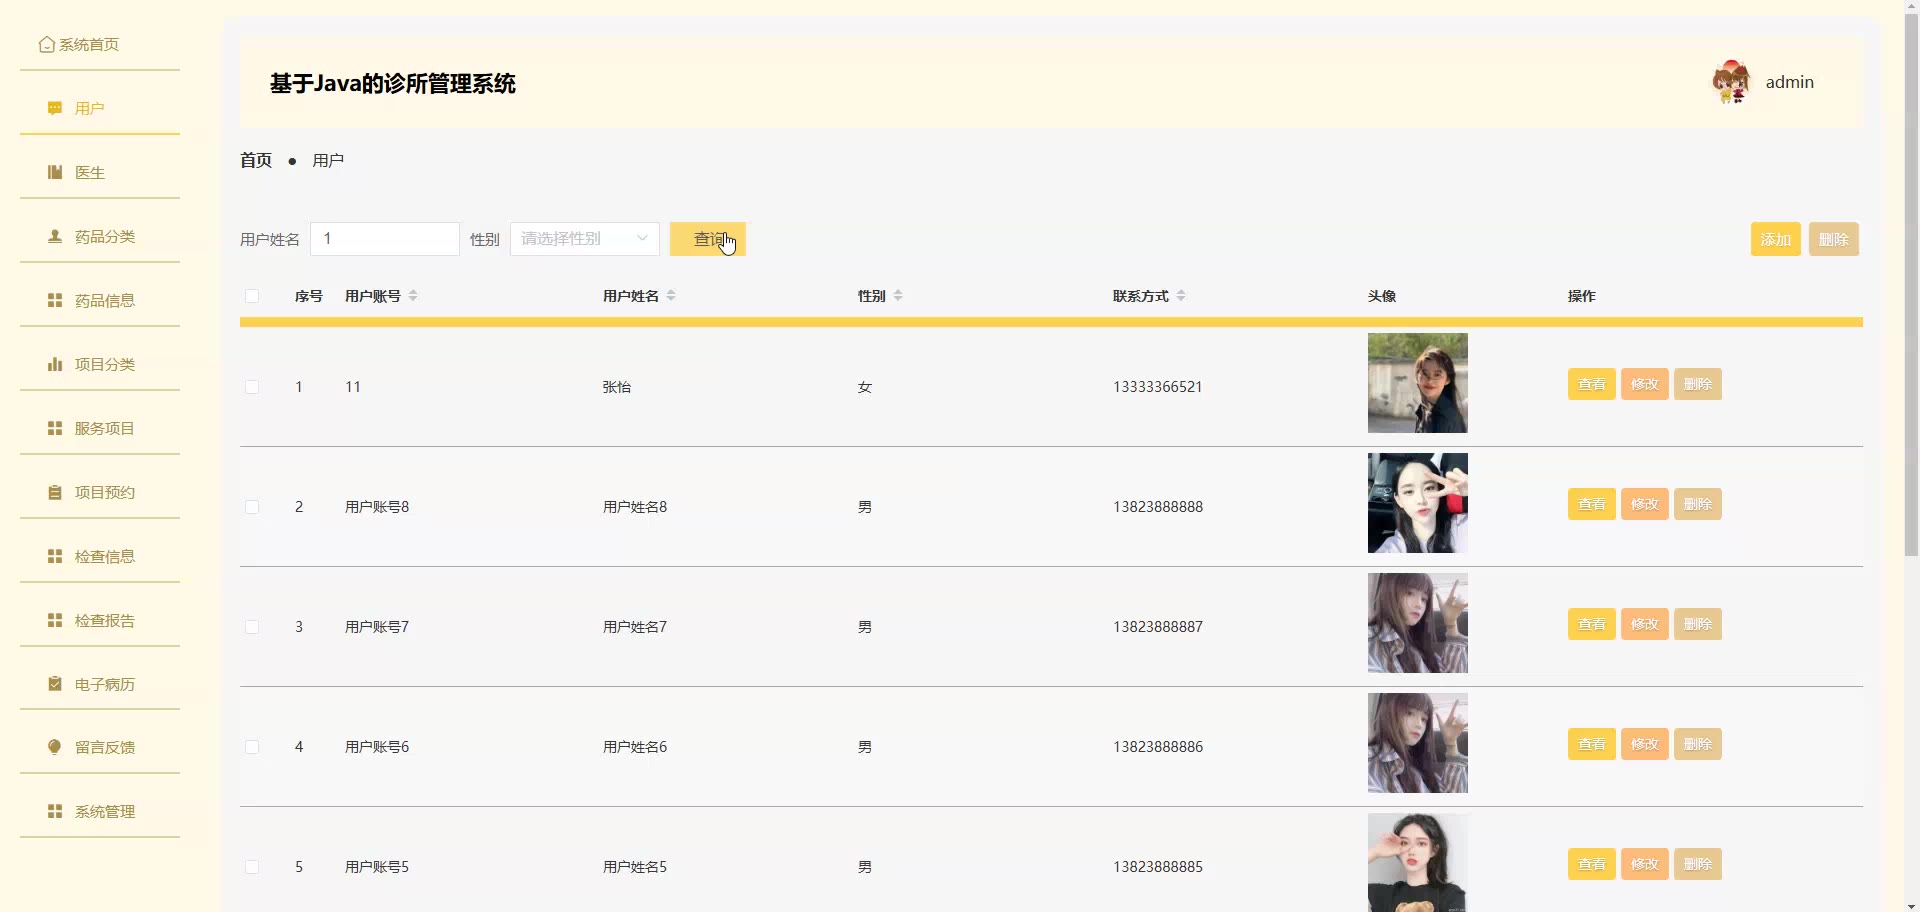Click the bulb icon next to 留言反馈
1920x912 pixels.
[55, 747]
